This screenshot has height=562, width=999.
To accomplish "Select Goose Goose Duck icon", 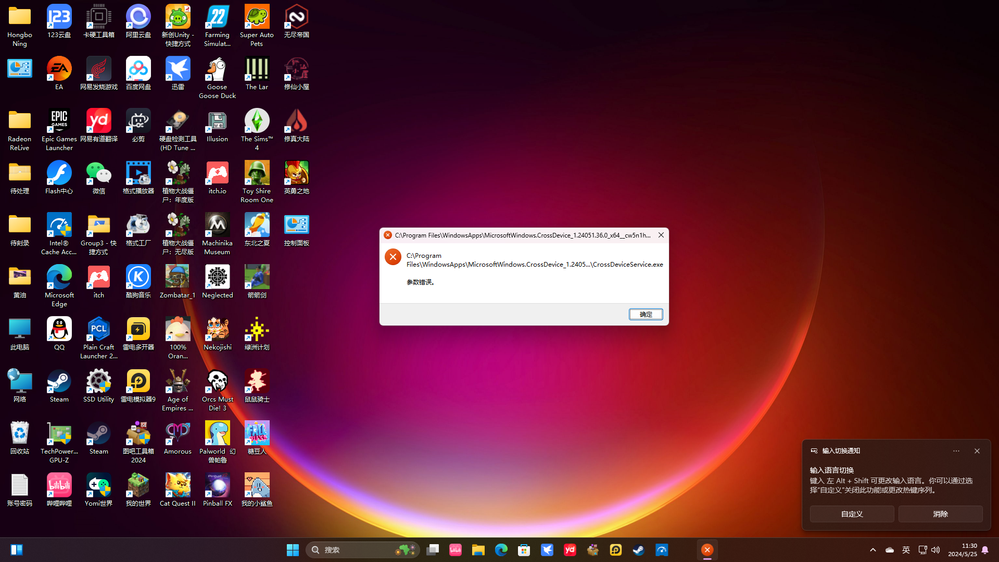I will tap(217, 78).
